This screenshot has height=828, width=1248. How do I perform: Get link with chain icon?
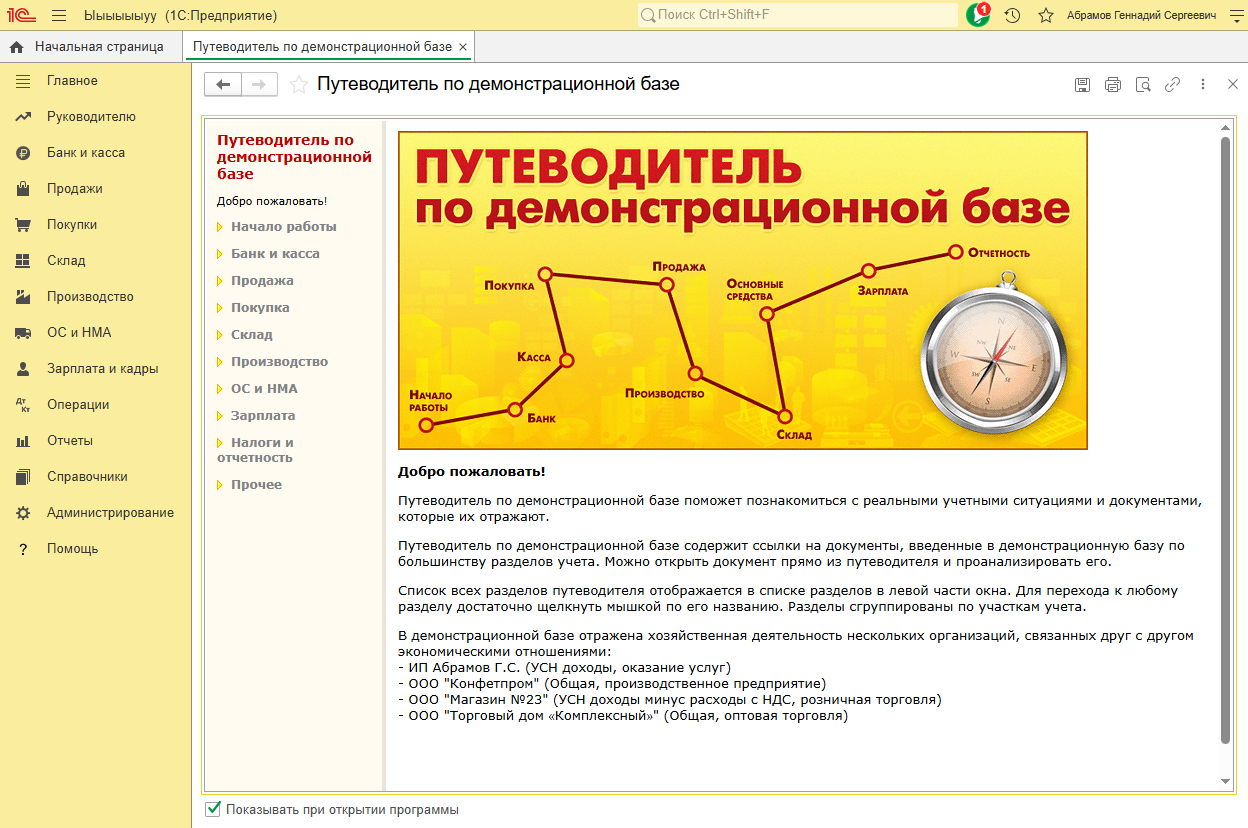[x=1173, y=85]
